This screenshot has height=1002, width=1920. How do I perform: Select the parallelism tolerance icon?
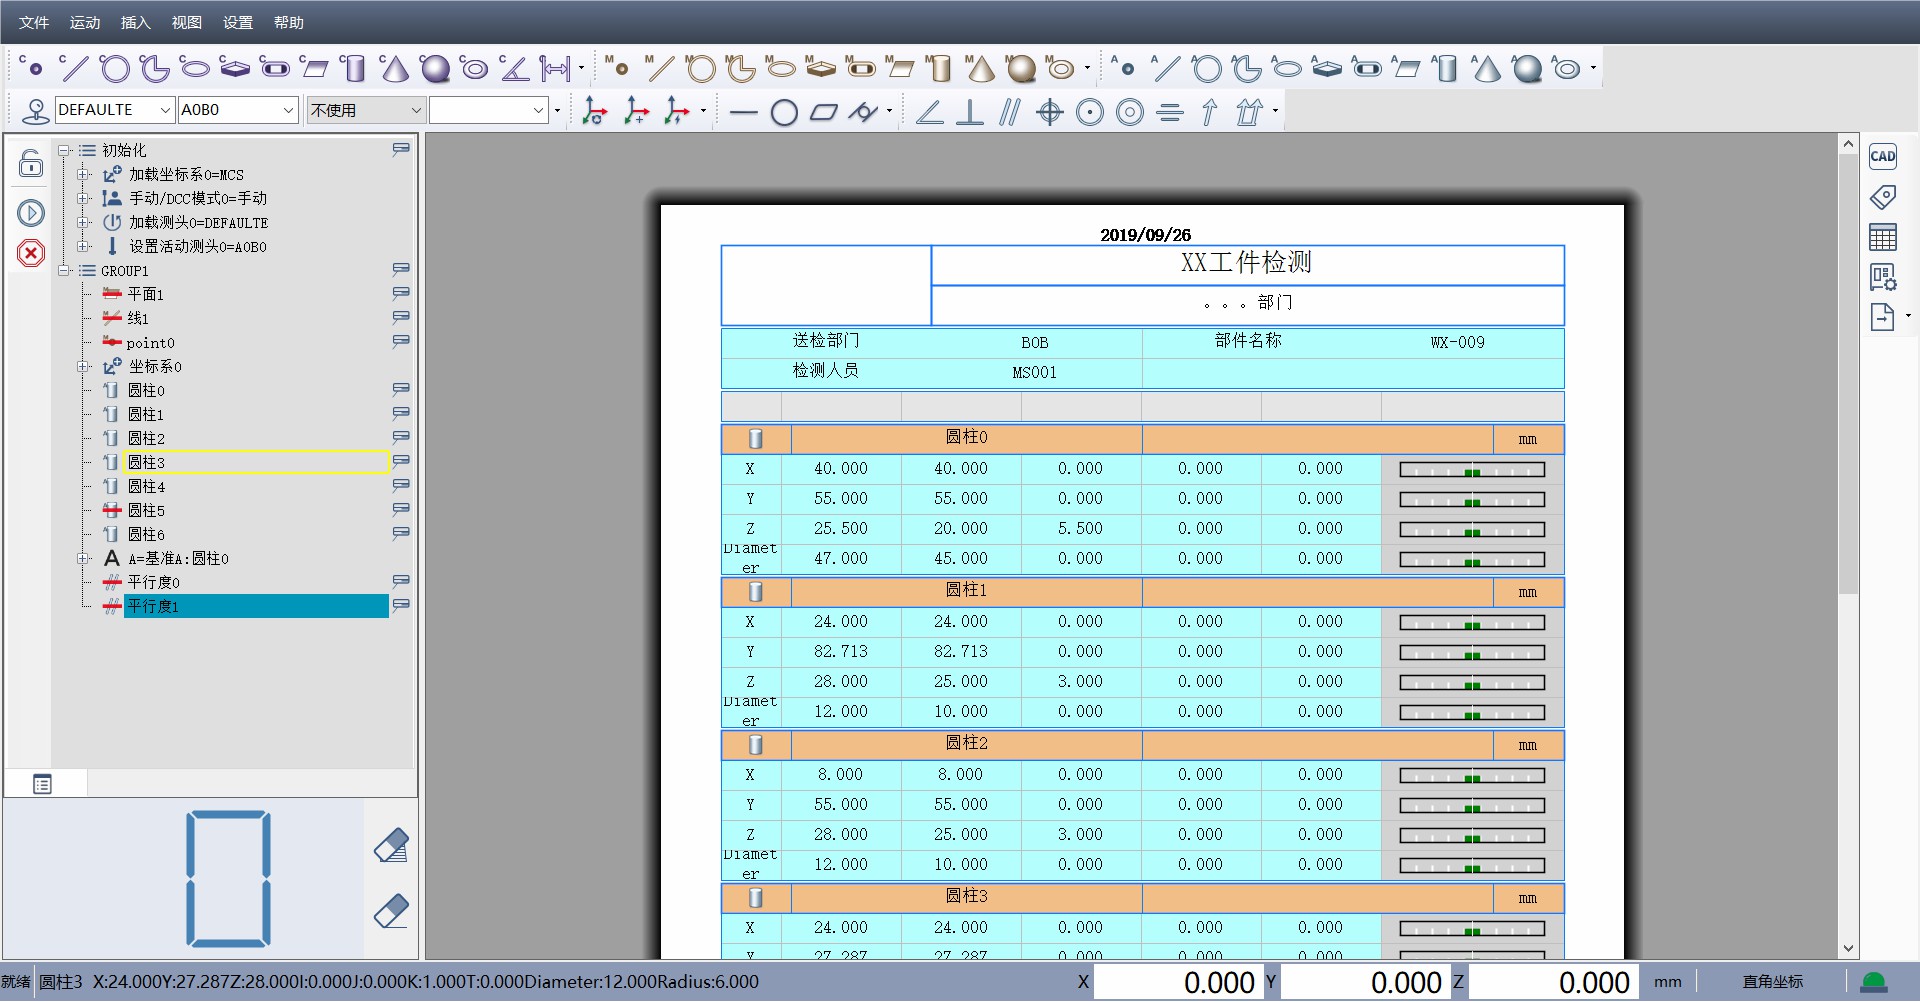click(1010, 112)
